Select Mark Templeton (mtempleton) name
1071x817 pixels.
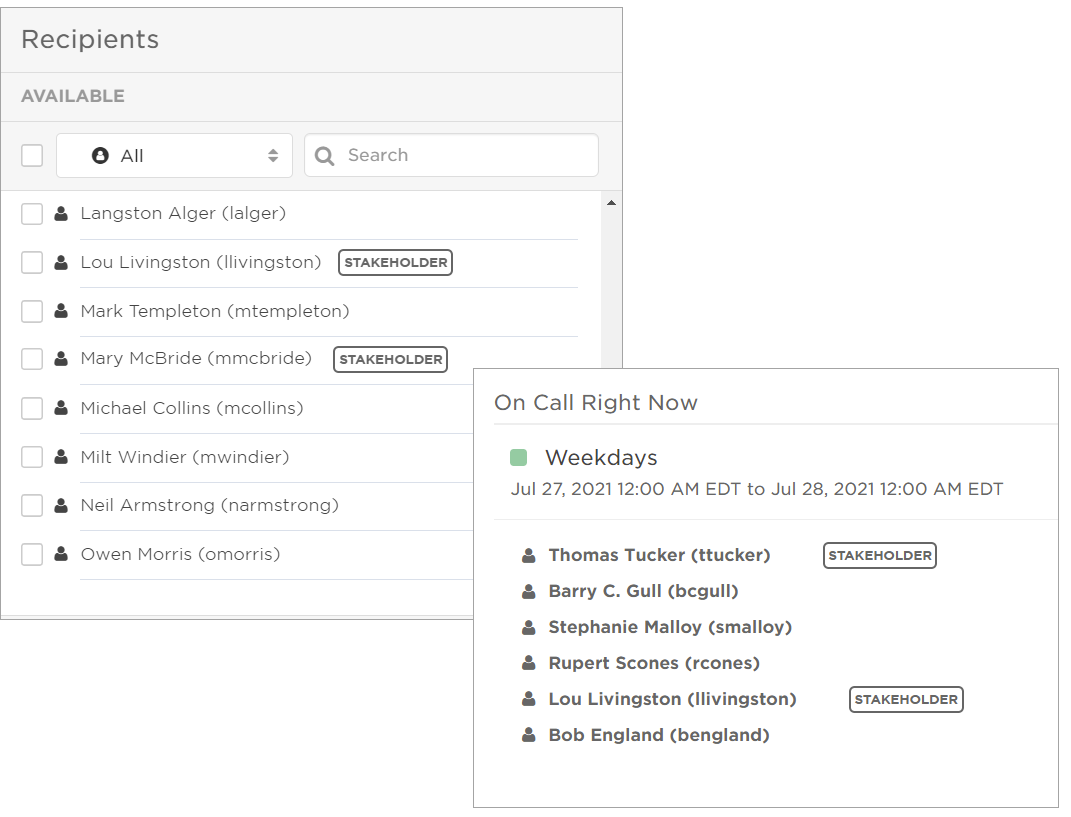tap(215, 311)
